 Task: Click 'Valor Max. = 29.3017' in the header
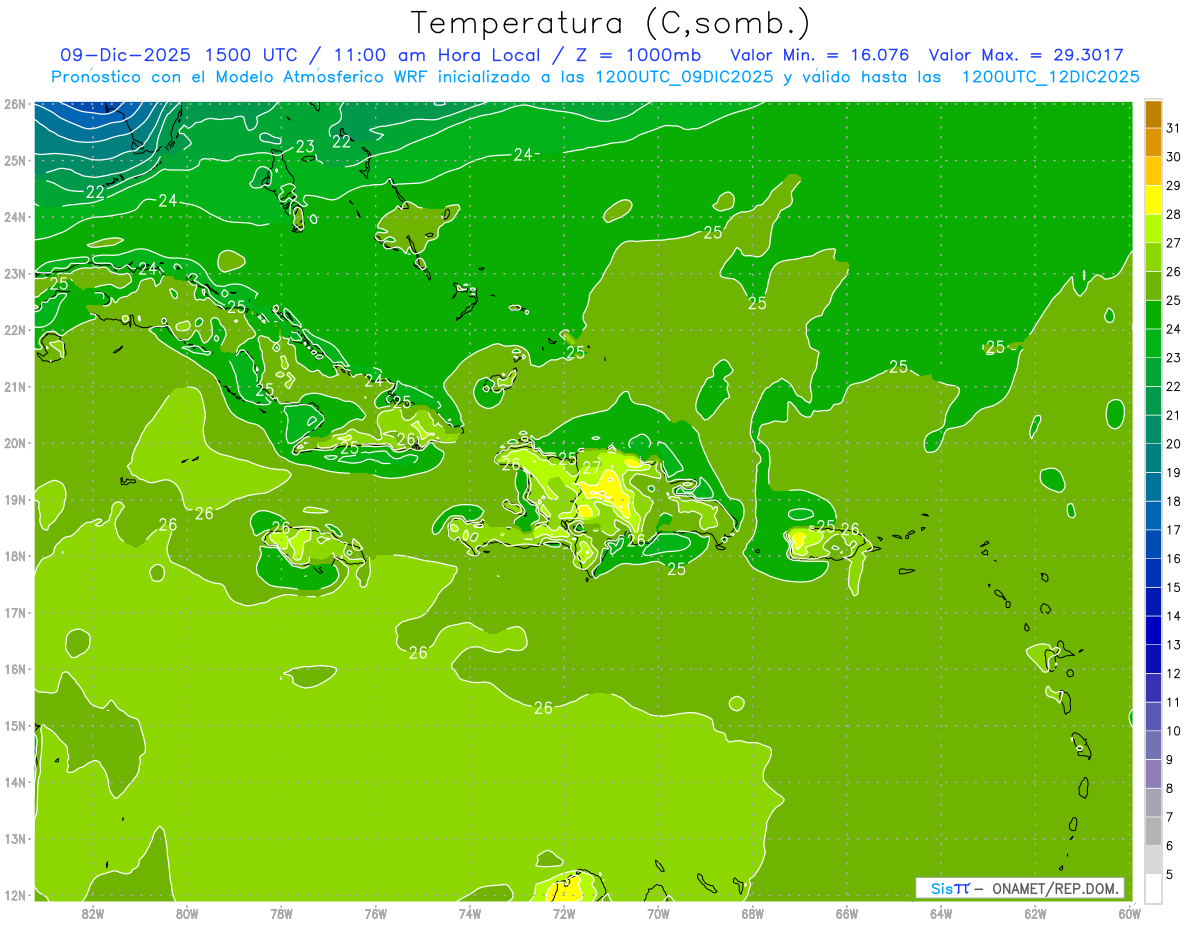click(x=1026, y=55)
